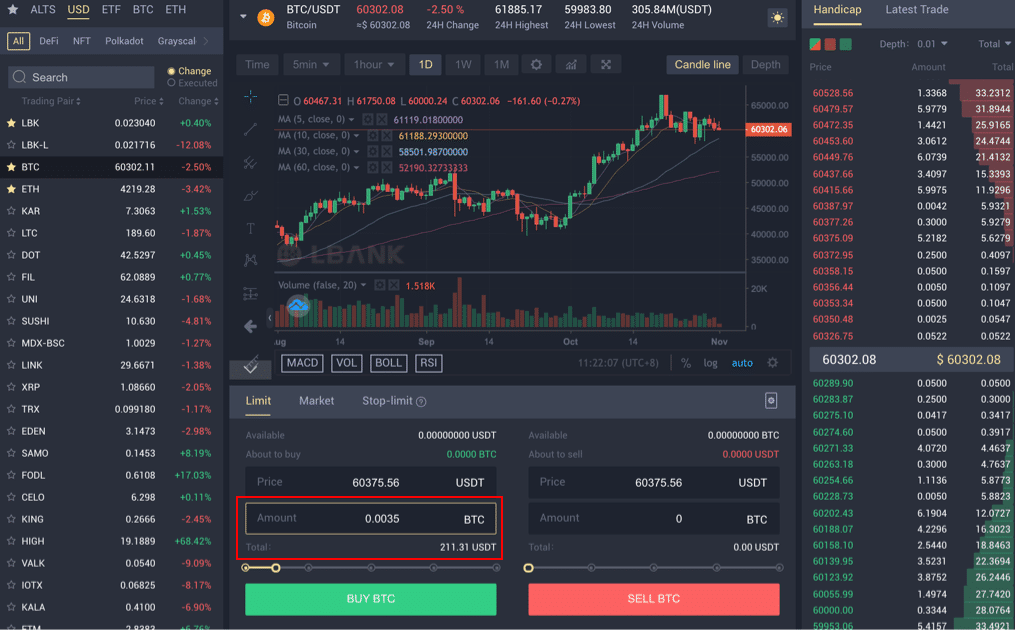The image size is (1015, 630).
Task: Expand the trading pair selector arrow beside BTC/USDT
Action: pyautogui.click(x=243, y=16)
